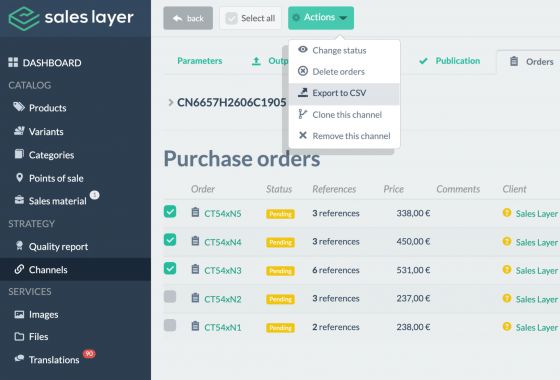Click clipboard icon for order CT54xN5
The width and height of the screenshot is (560, 380).
(195, 212)
